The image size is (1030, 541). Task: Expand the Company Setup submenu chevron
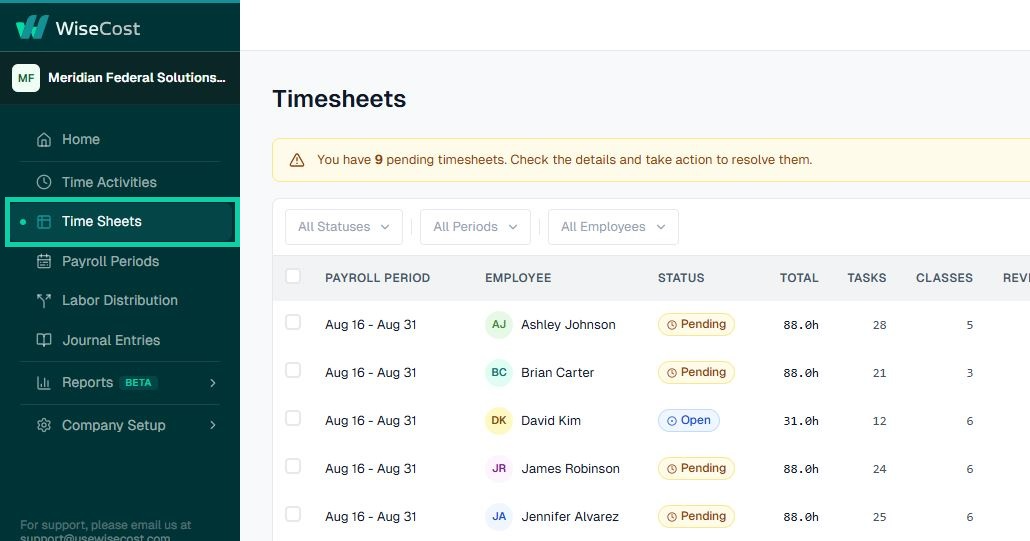click(x=213, y=425)
